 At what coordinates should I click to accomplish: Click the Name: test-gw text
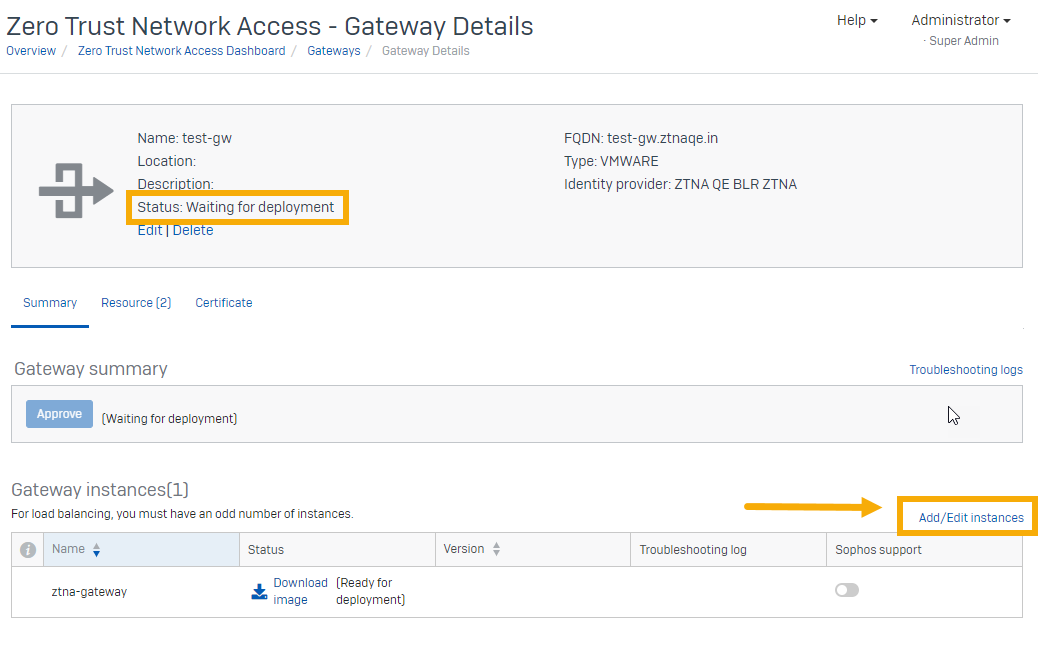[184, 139]
